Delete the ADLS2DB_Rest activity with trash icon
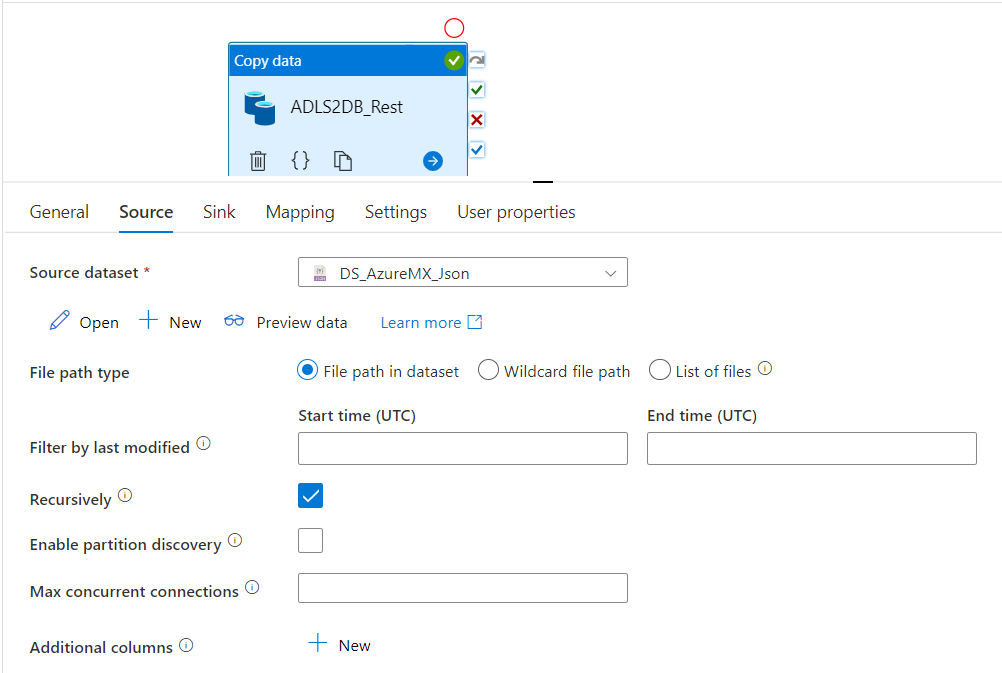The image size is (1002, 673). coord(258,160)
